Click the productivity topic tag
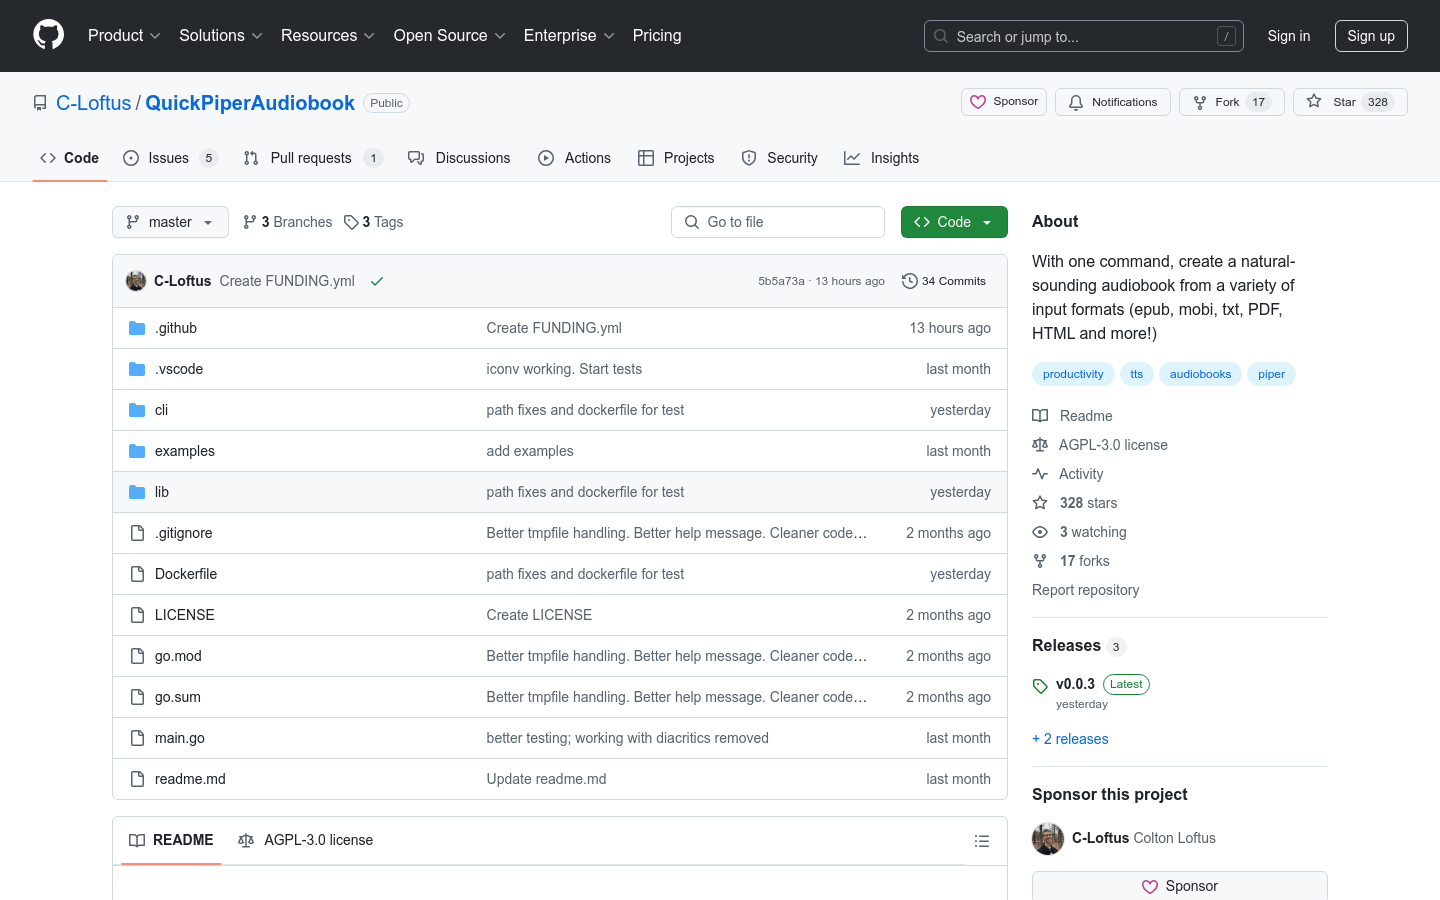1440x900 pixels. pos(1073,374)
